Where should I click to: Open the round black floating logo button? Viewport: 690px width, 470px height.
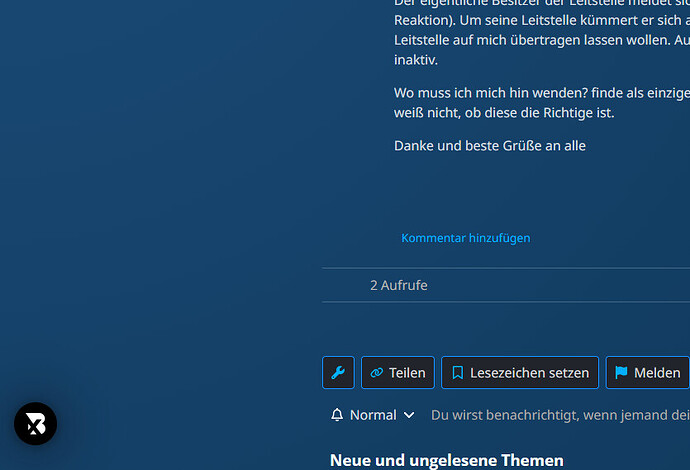35,423
